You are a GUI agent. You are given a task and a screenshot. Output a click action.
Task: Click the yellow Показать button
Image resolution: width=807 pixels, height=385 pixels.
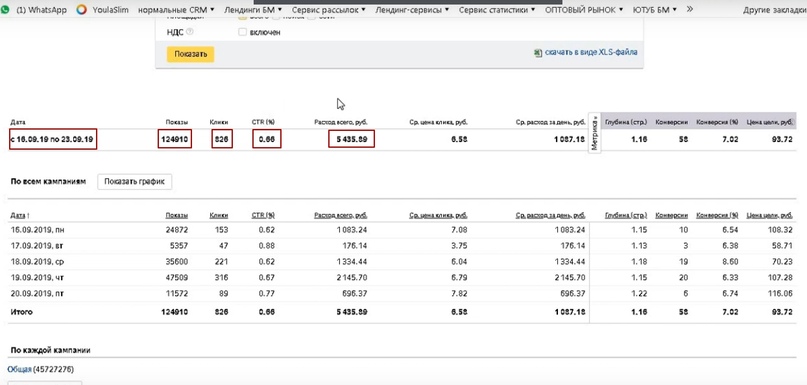click(x=190, y=54)
